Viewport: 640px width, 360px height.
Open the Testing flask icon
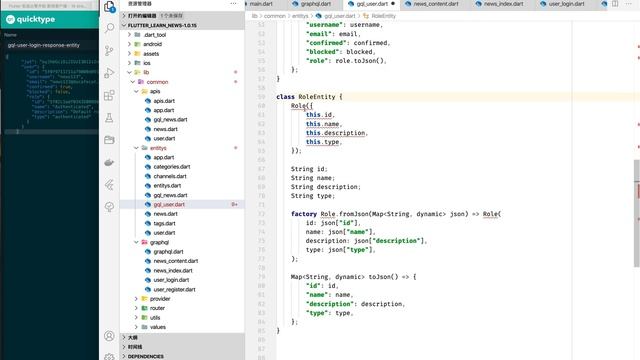tap(109, 118)
